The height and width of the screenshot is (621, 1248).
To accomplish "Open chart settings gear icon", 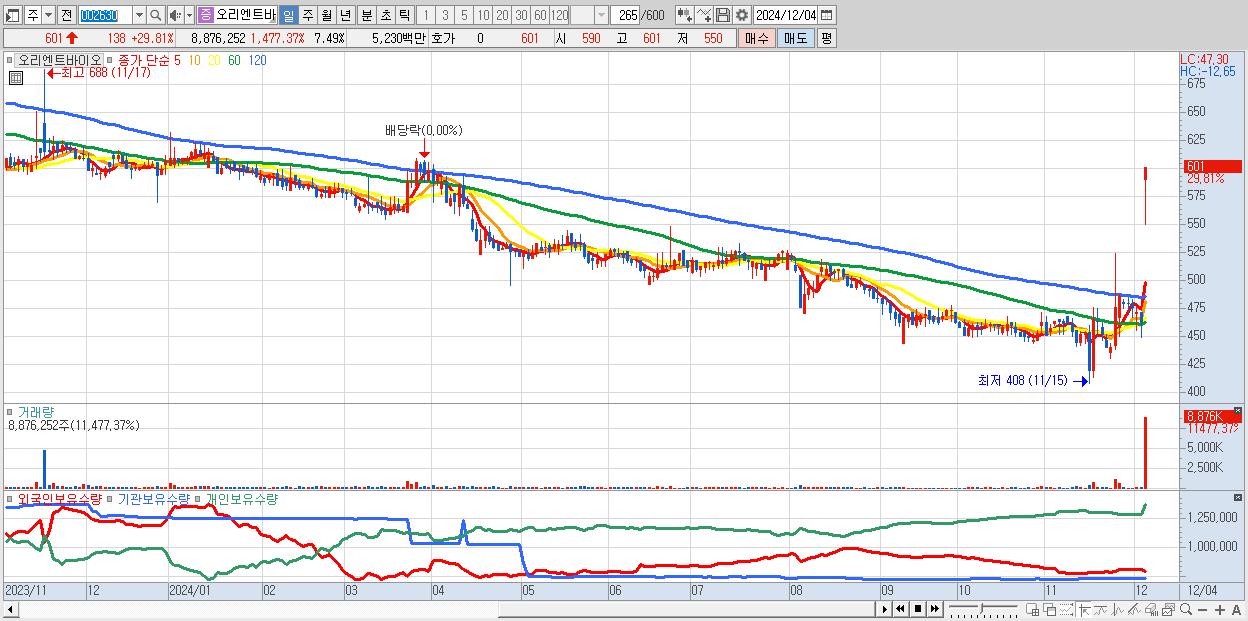I will point(741,15).
